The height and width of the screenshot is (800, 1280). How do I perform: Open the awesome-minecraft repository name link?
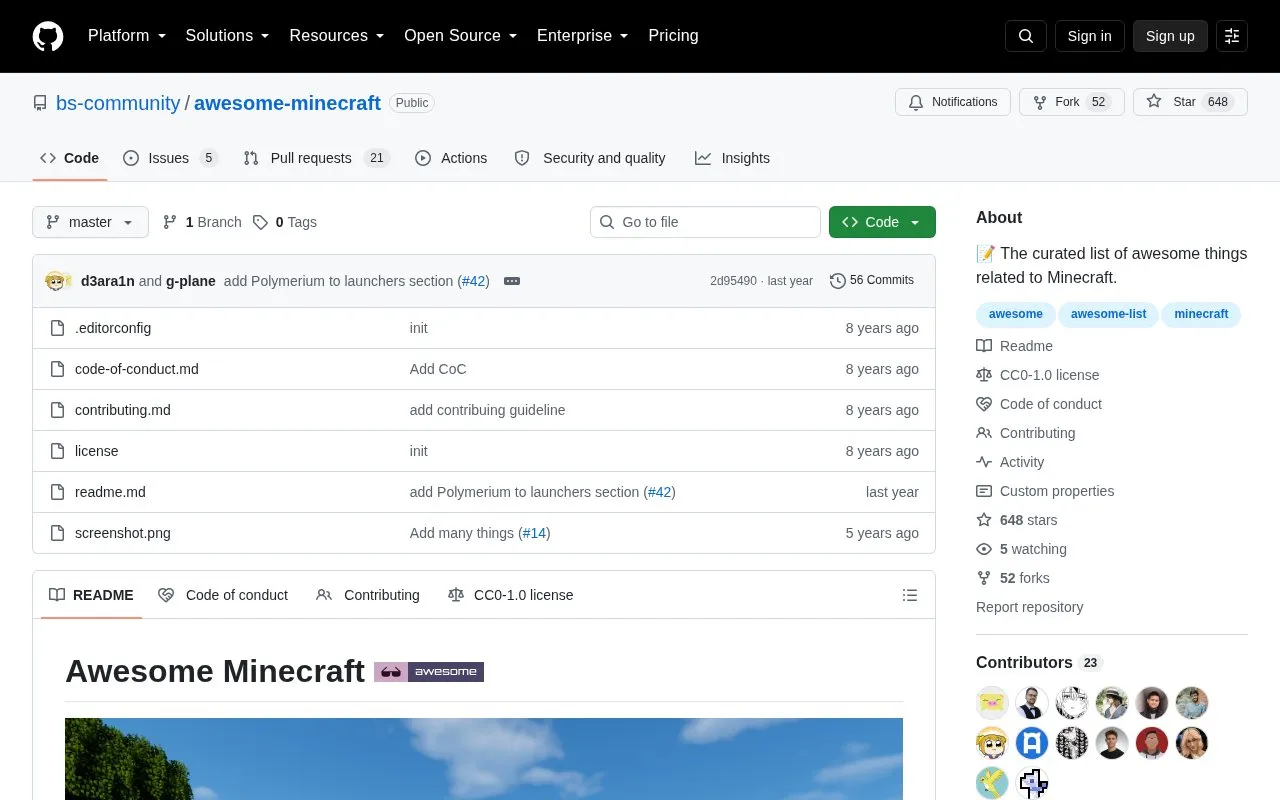287,103
